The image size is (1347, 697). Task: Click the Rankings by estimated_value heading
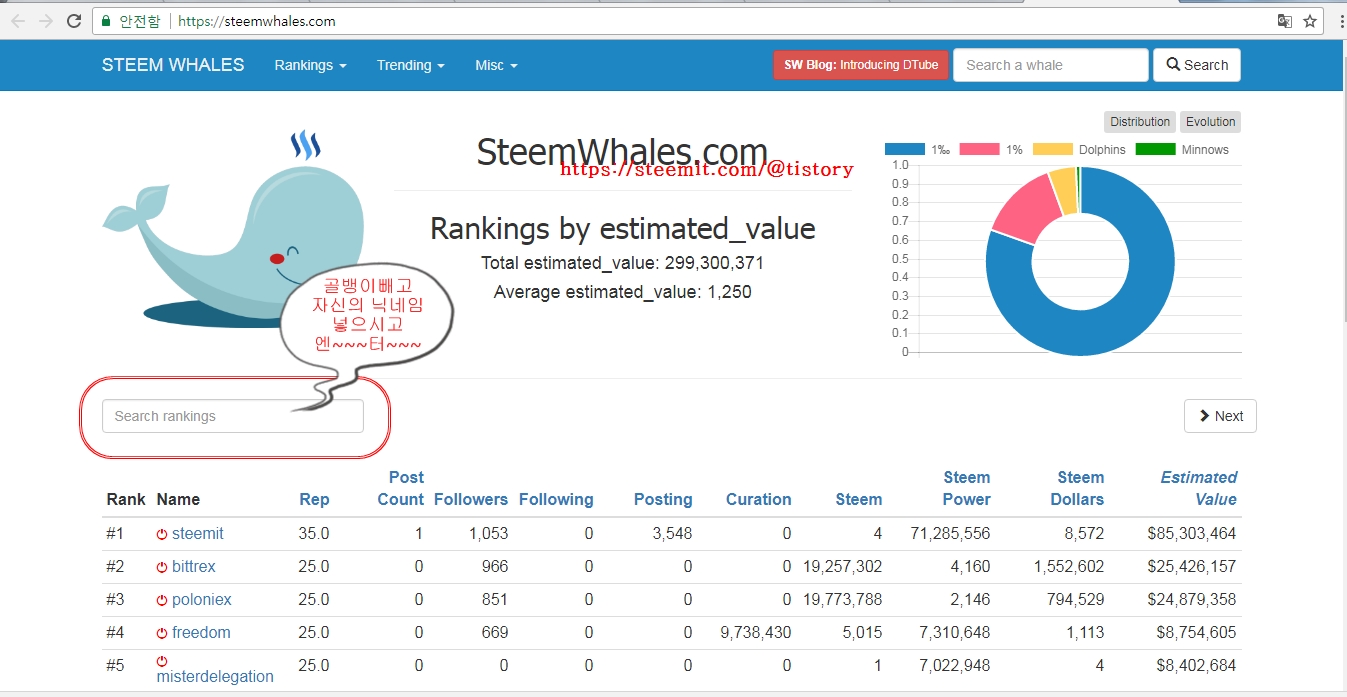622,228
